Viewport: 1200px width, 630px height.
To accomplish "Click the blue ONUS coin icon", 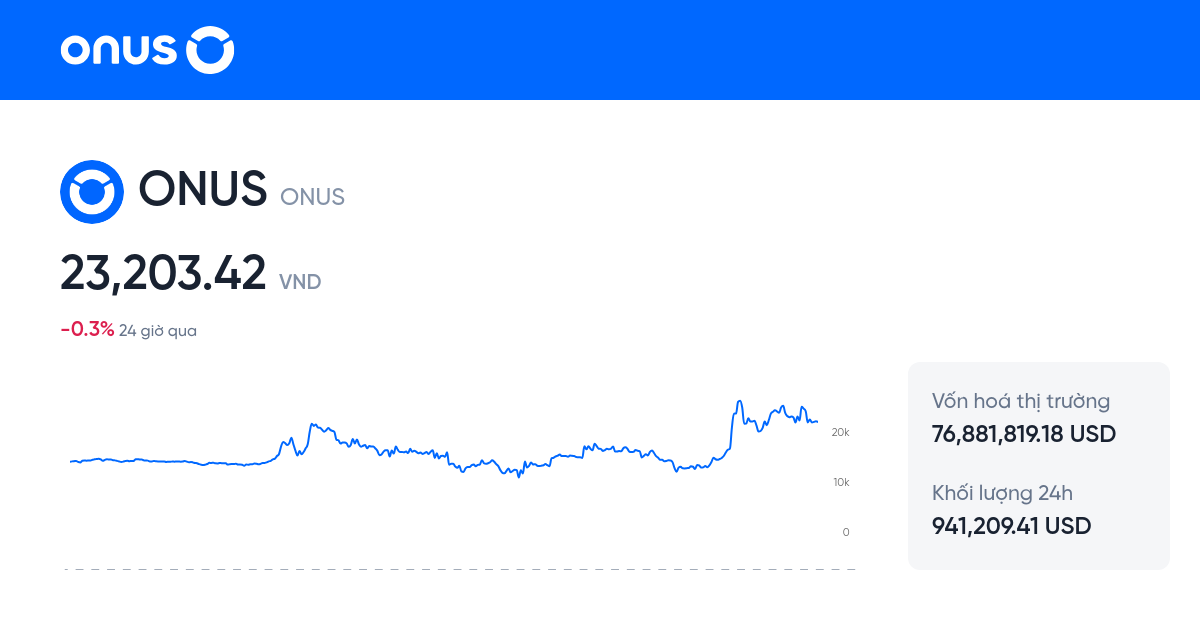I will coord(92,191).
